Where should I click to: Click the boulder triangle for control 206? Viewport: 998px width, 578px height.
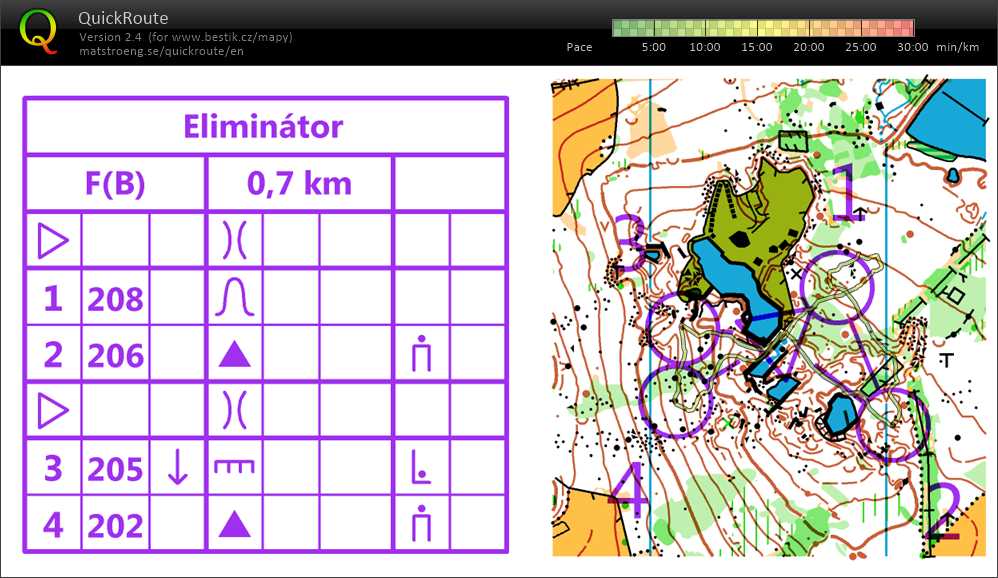(x=234, y=354)
